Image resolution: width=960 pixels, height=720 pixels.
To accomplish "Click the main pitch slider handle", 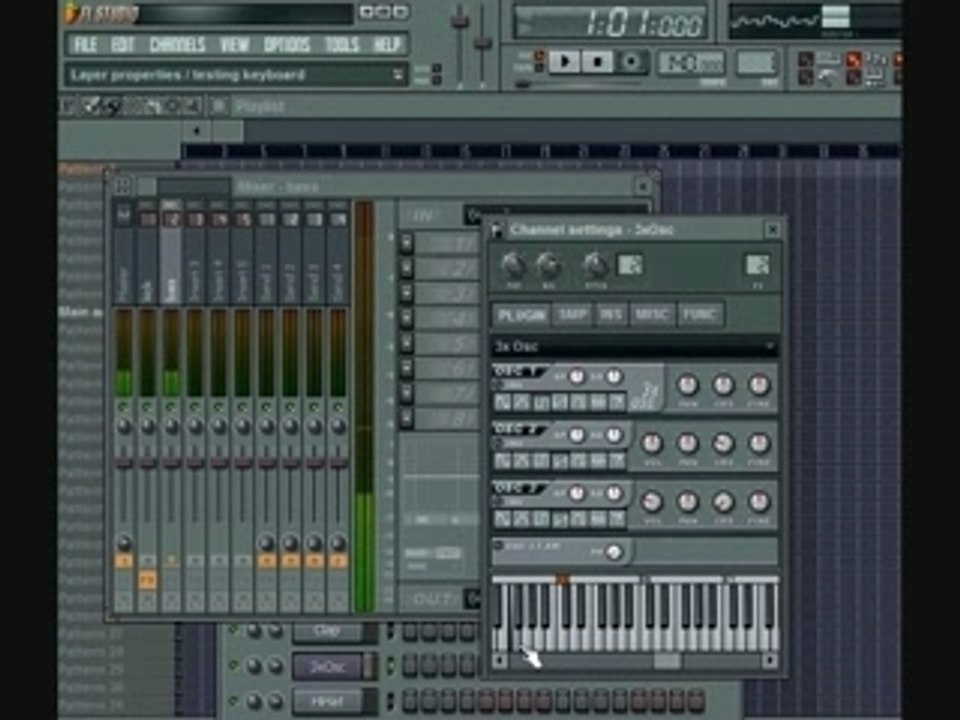I will click(x=483, y=42).
